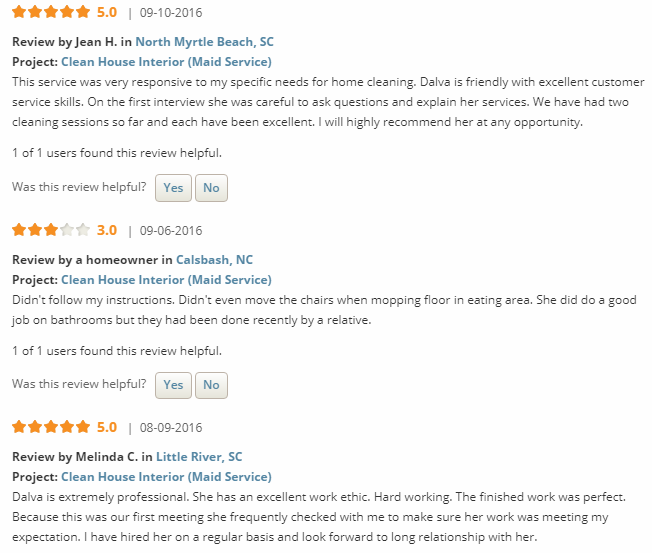Screen dimensions: 652x553
Task: Vote Yes on the Calsbash homeowner review
Action: tap(173, 385)
